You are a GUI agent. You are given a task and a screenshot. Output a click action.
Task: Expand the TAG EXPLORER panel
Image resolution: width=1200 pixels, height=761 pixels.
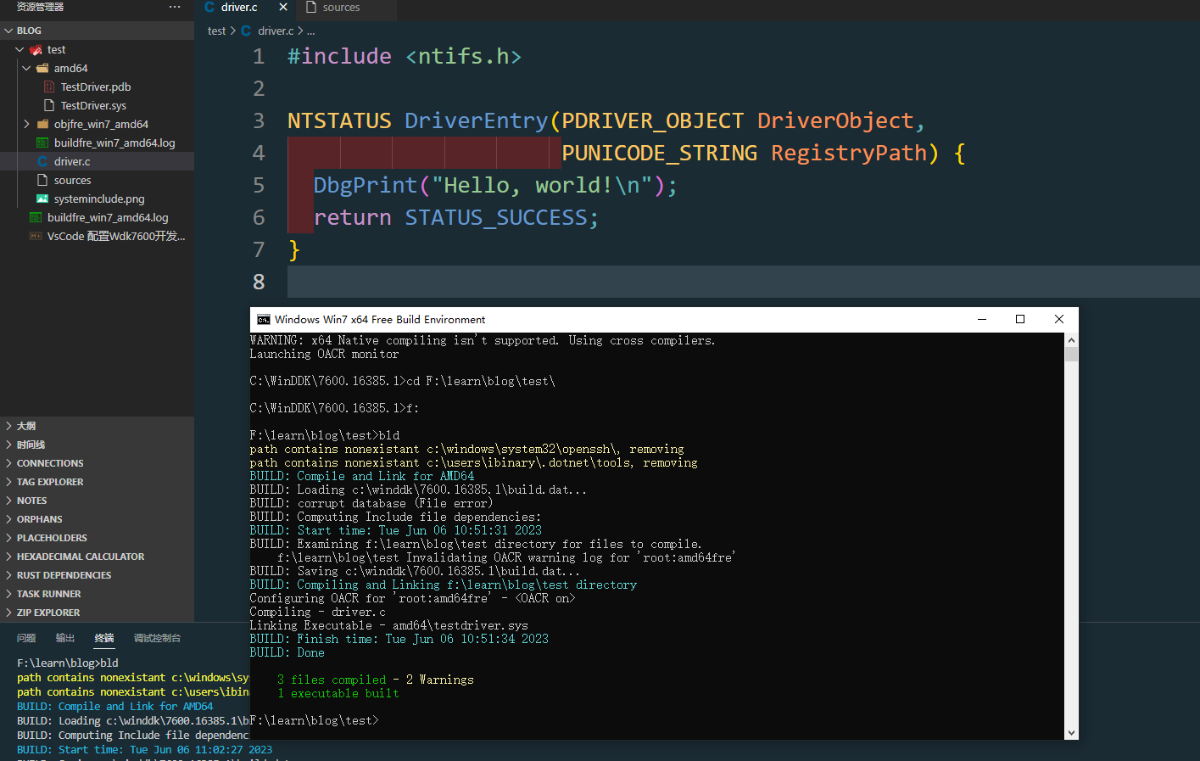point(97,482)
